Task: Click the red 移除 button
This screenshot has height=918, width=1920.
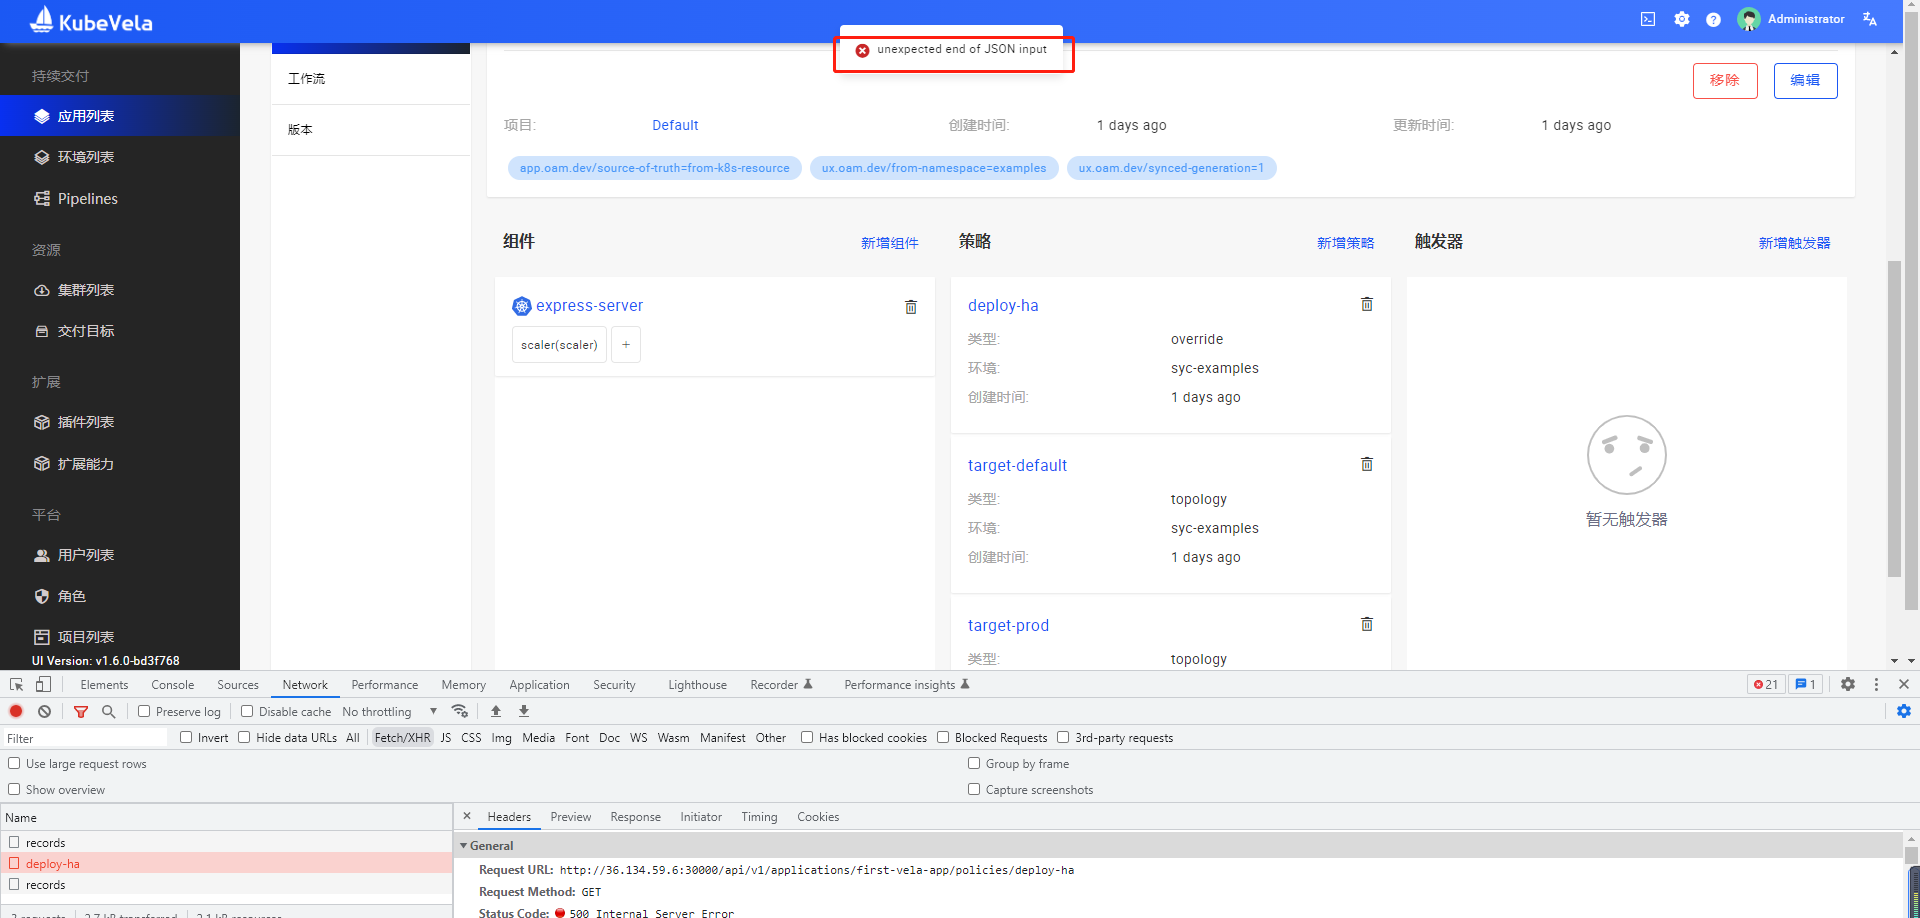Action: tap(1725, 80)
